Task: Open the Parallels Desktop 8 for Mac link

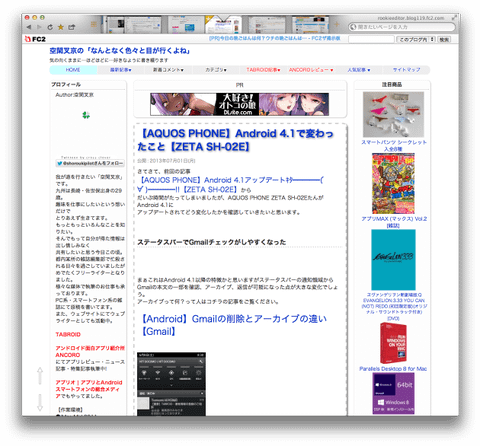Action: coord(393,369)
